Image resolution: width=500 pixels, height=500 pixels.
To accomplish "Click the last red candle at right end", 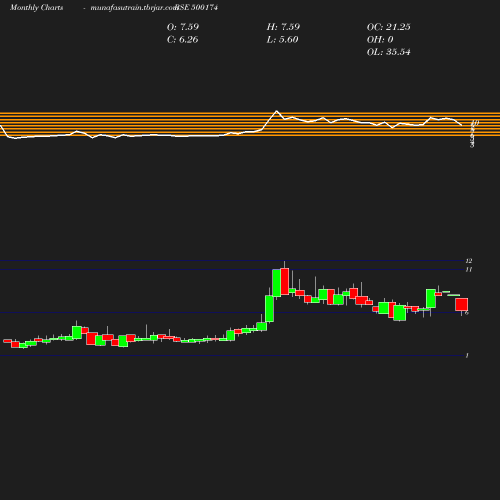I will click(462, 305).
